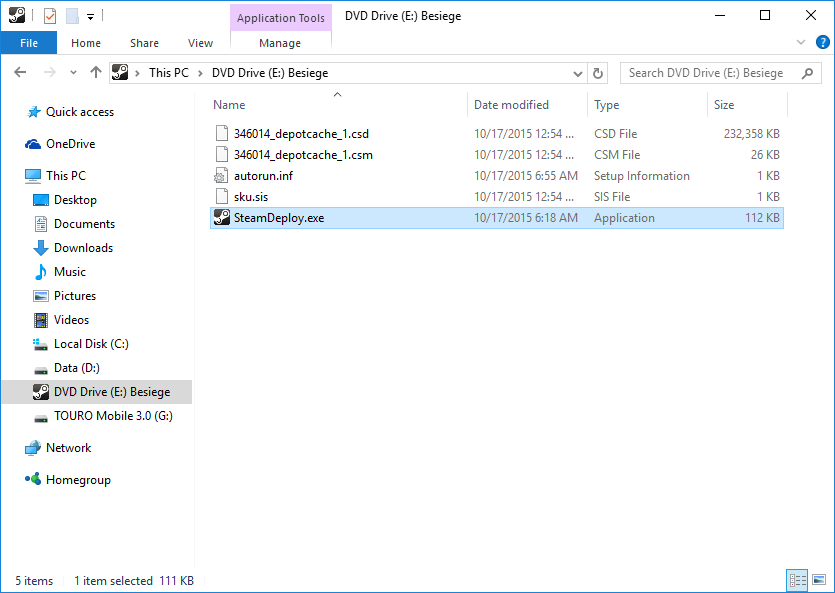Open Documents in navigation pane

click(84, 224)
